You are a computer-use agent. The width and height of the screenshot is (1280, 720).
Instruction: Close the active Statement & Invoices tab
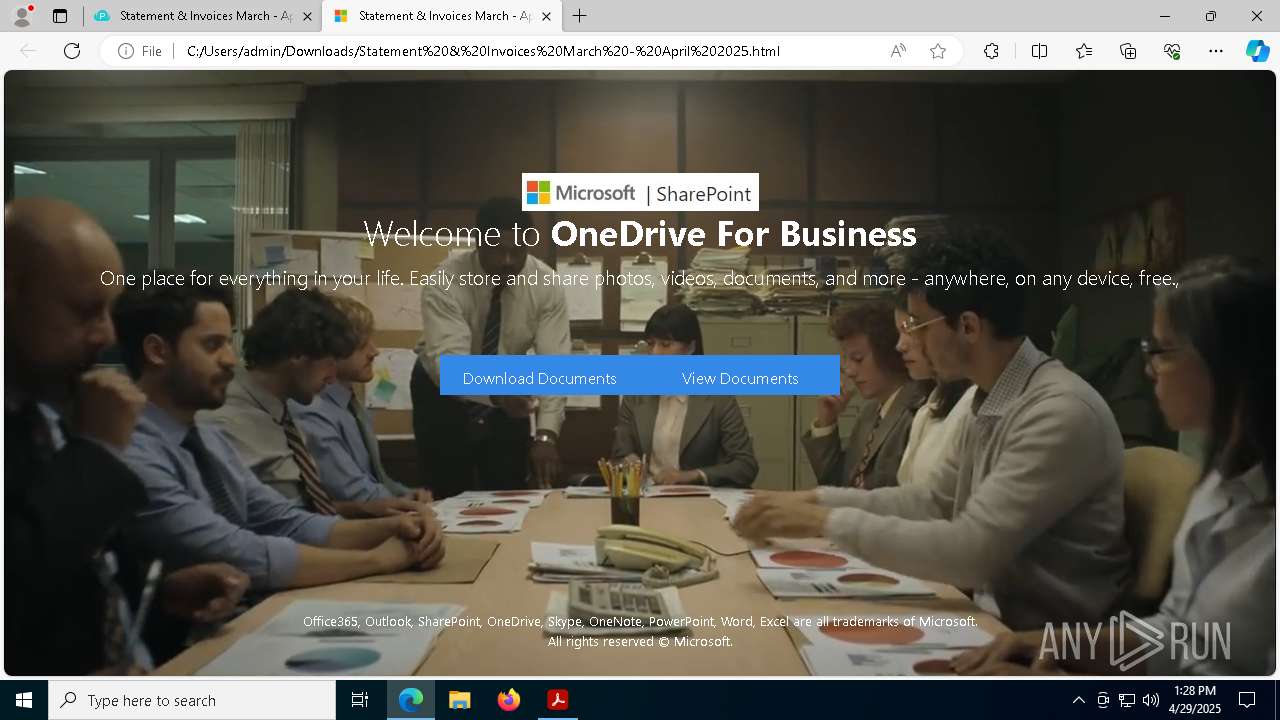coord(546,16)
